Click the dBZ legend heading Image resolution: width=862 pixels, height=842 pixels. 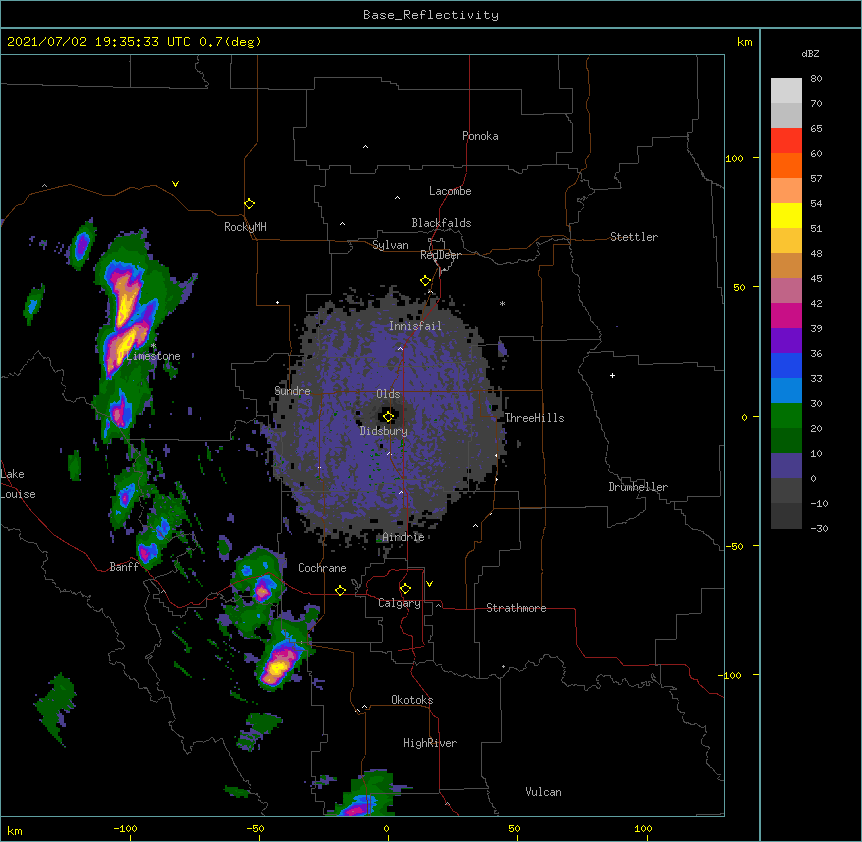(x=810, y=53)
